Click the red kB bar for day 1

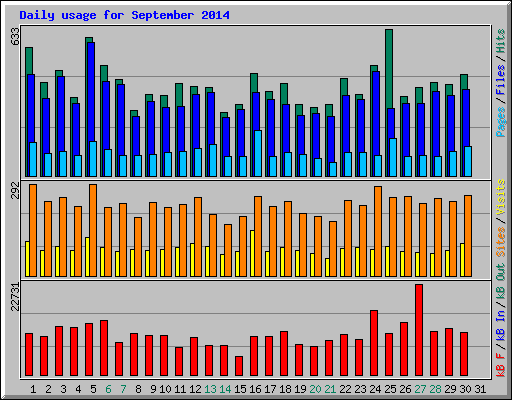tap(29, 355)
